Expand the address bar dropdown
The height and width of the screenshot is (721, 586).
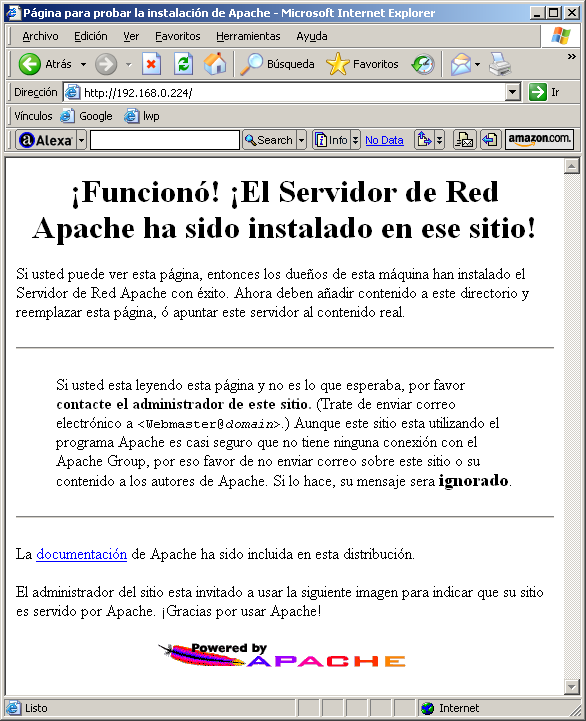click(512, 92)
